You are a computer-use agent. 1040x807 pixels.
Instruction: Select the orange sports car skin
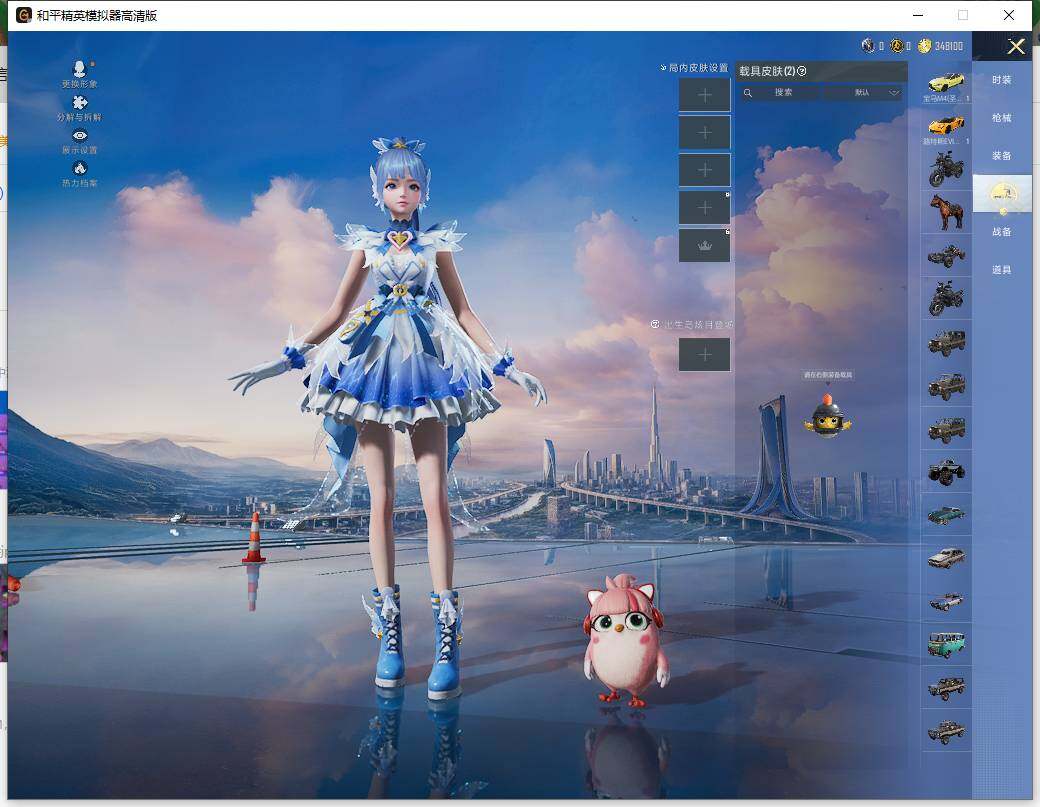(x=946, y=124)
